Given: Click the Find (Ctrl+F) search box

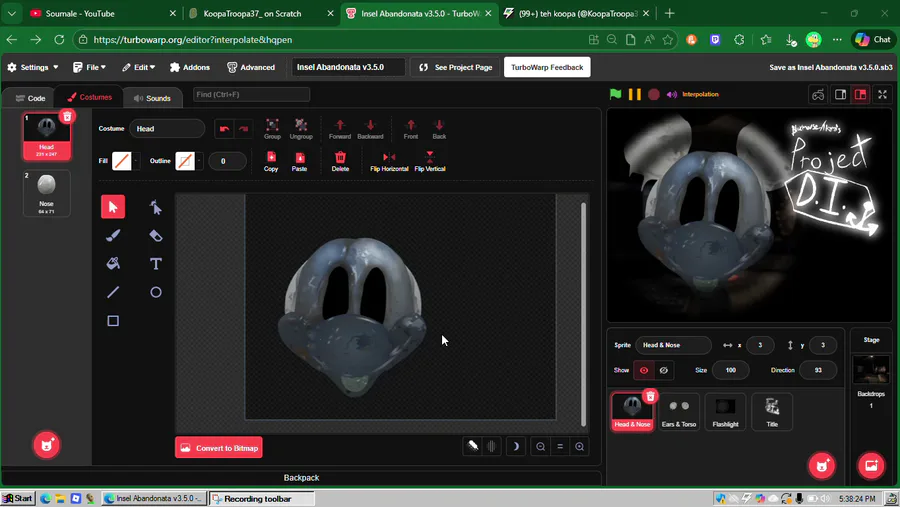Looking at the screenshot, I should tap(251, 94).
